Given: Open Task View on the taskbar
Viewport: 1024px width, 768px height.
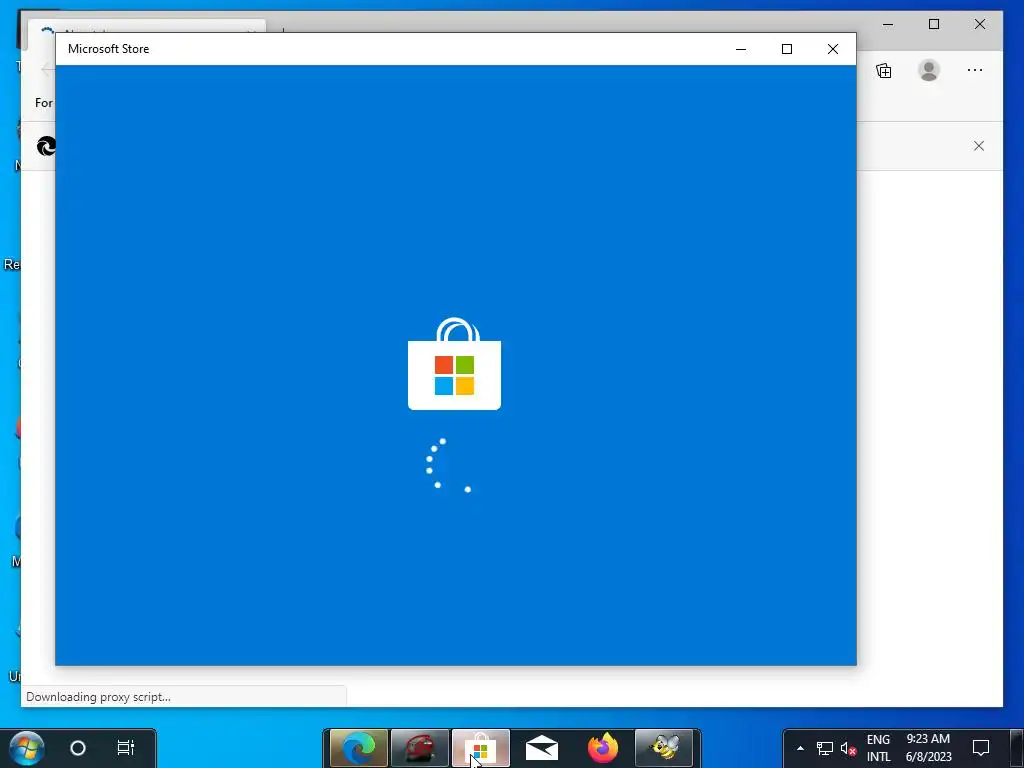Looking at the screenshot, I should [x=125, y=748].
